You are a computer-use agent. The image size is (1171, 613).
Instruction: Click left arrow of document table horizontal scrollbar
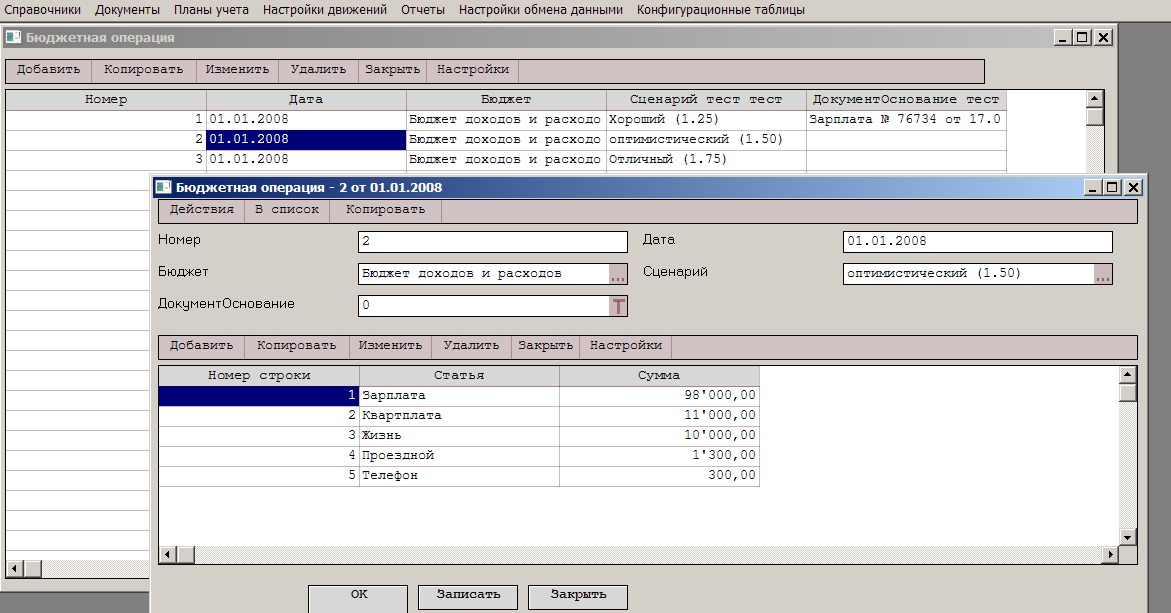point(167,555)
